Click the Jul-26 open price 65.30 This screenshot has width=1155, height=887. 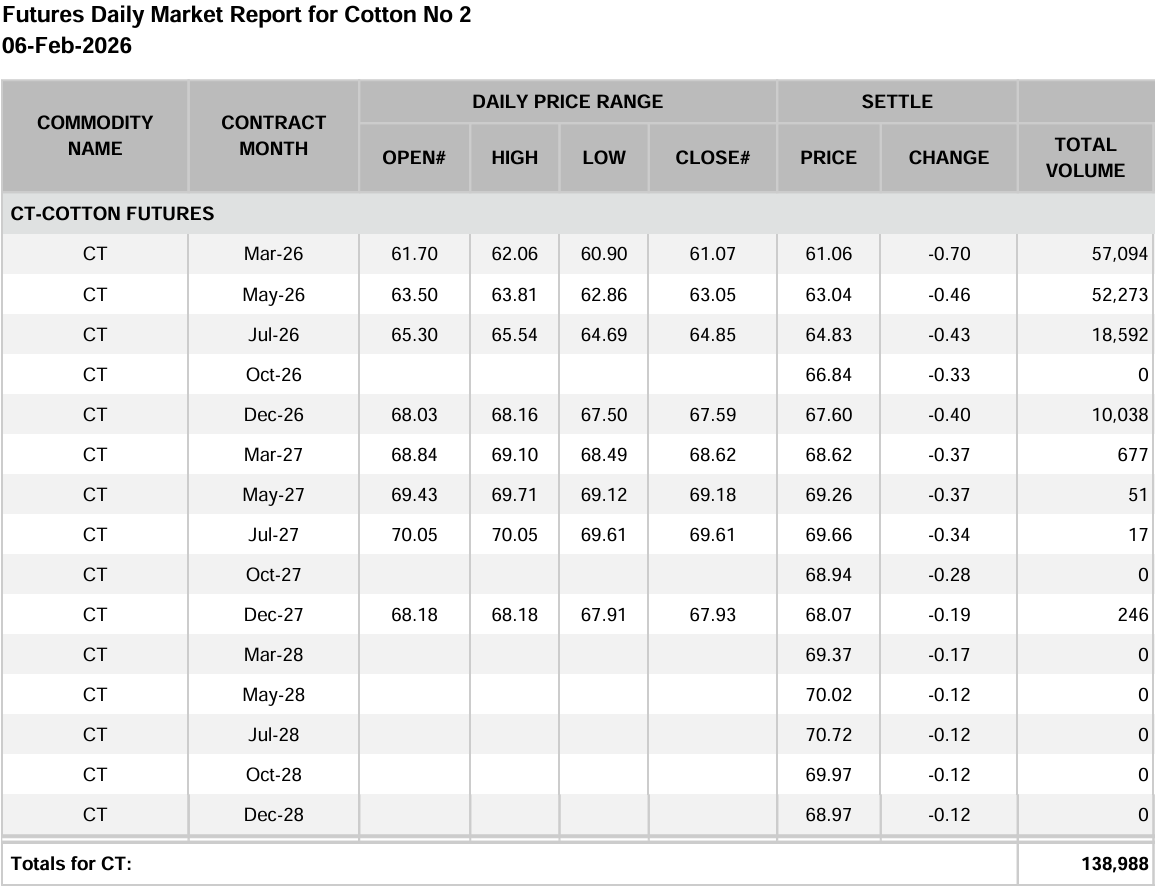coord(414,335)
